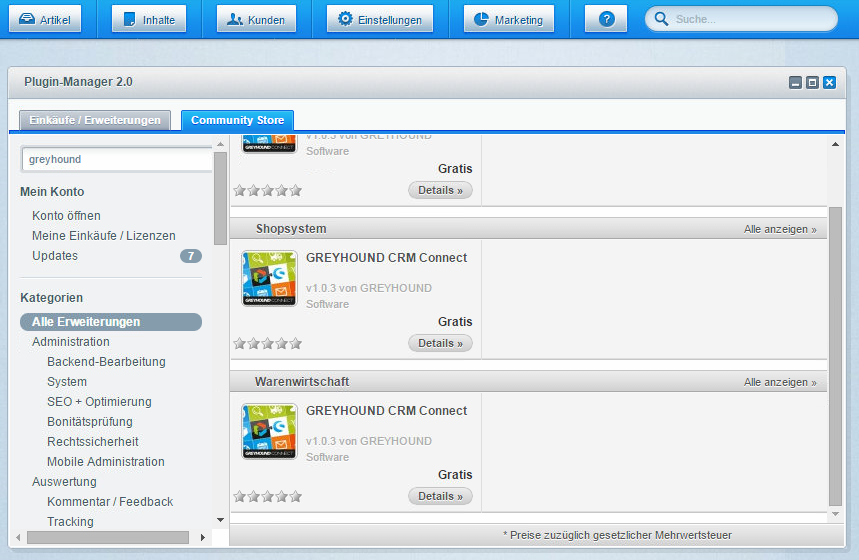Select Bonitätsprüfung subcategory
Screen dimensions: 859x560
click(x=90, y=422)
